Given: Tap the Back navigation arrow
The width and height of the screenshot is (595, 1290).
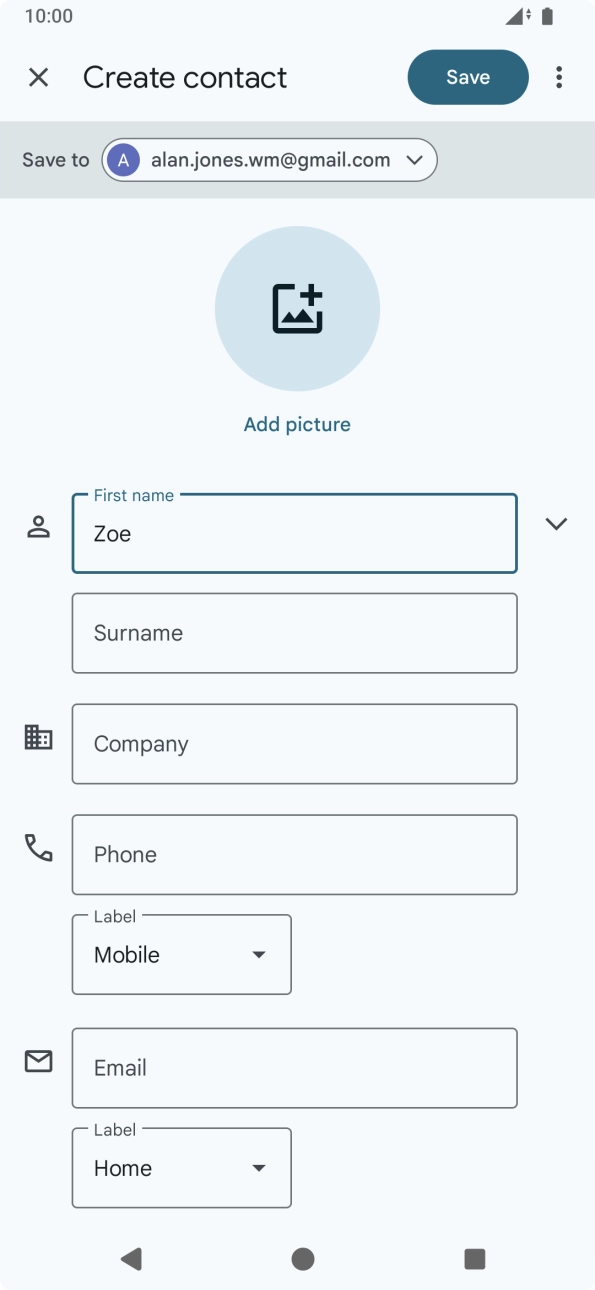Looking at the screenshot, I should pos(130,1259).
